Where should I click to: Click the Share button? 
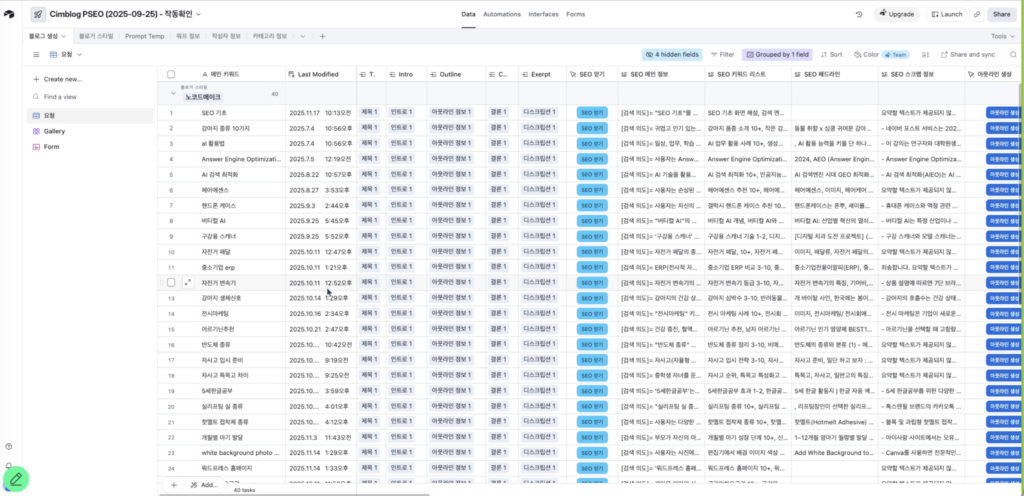1002,14
